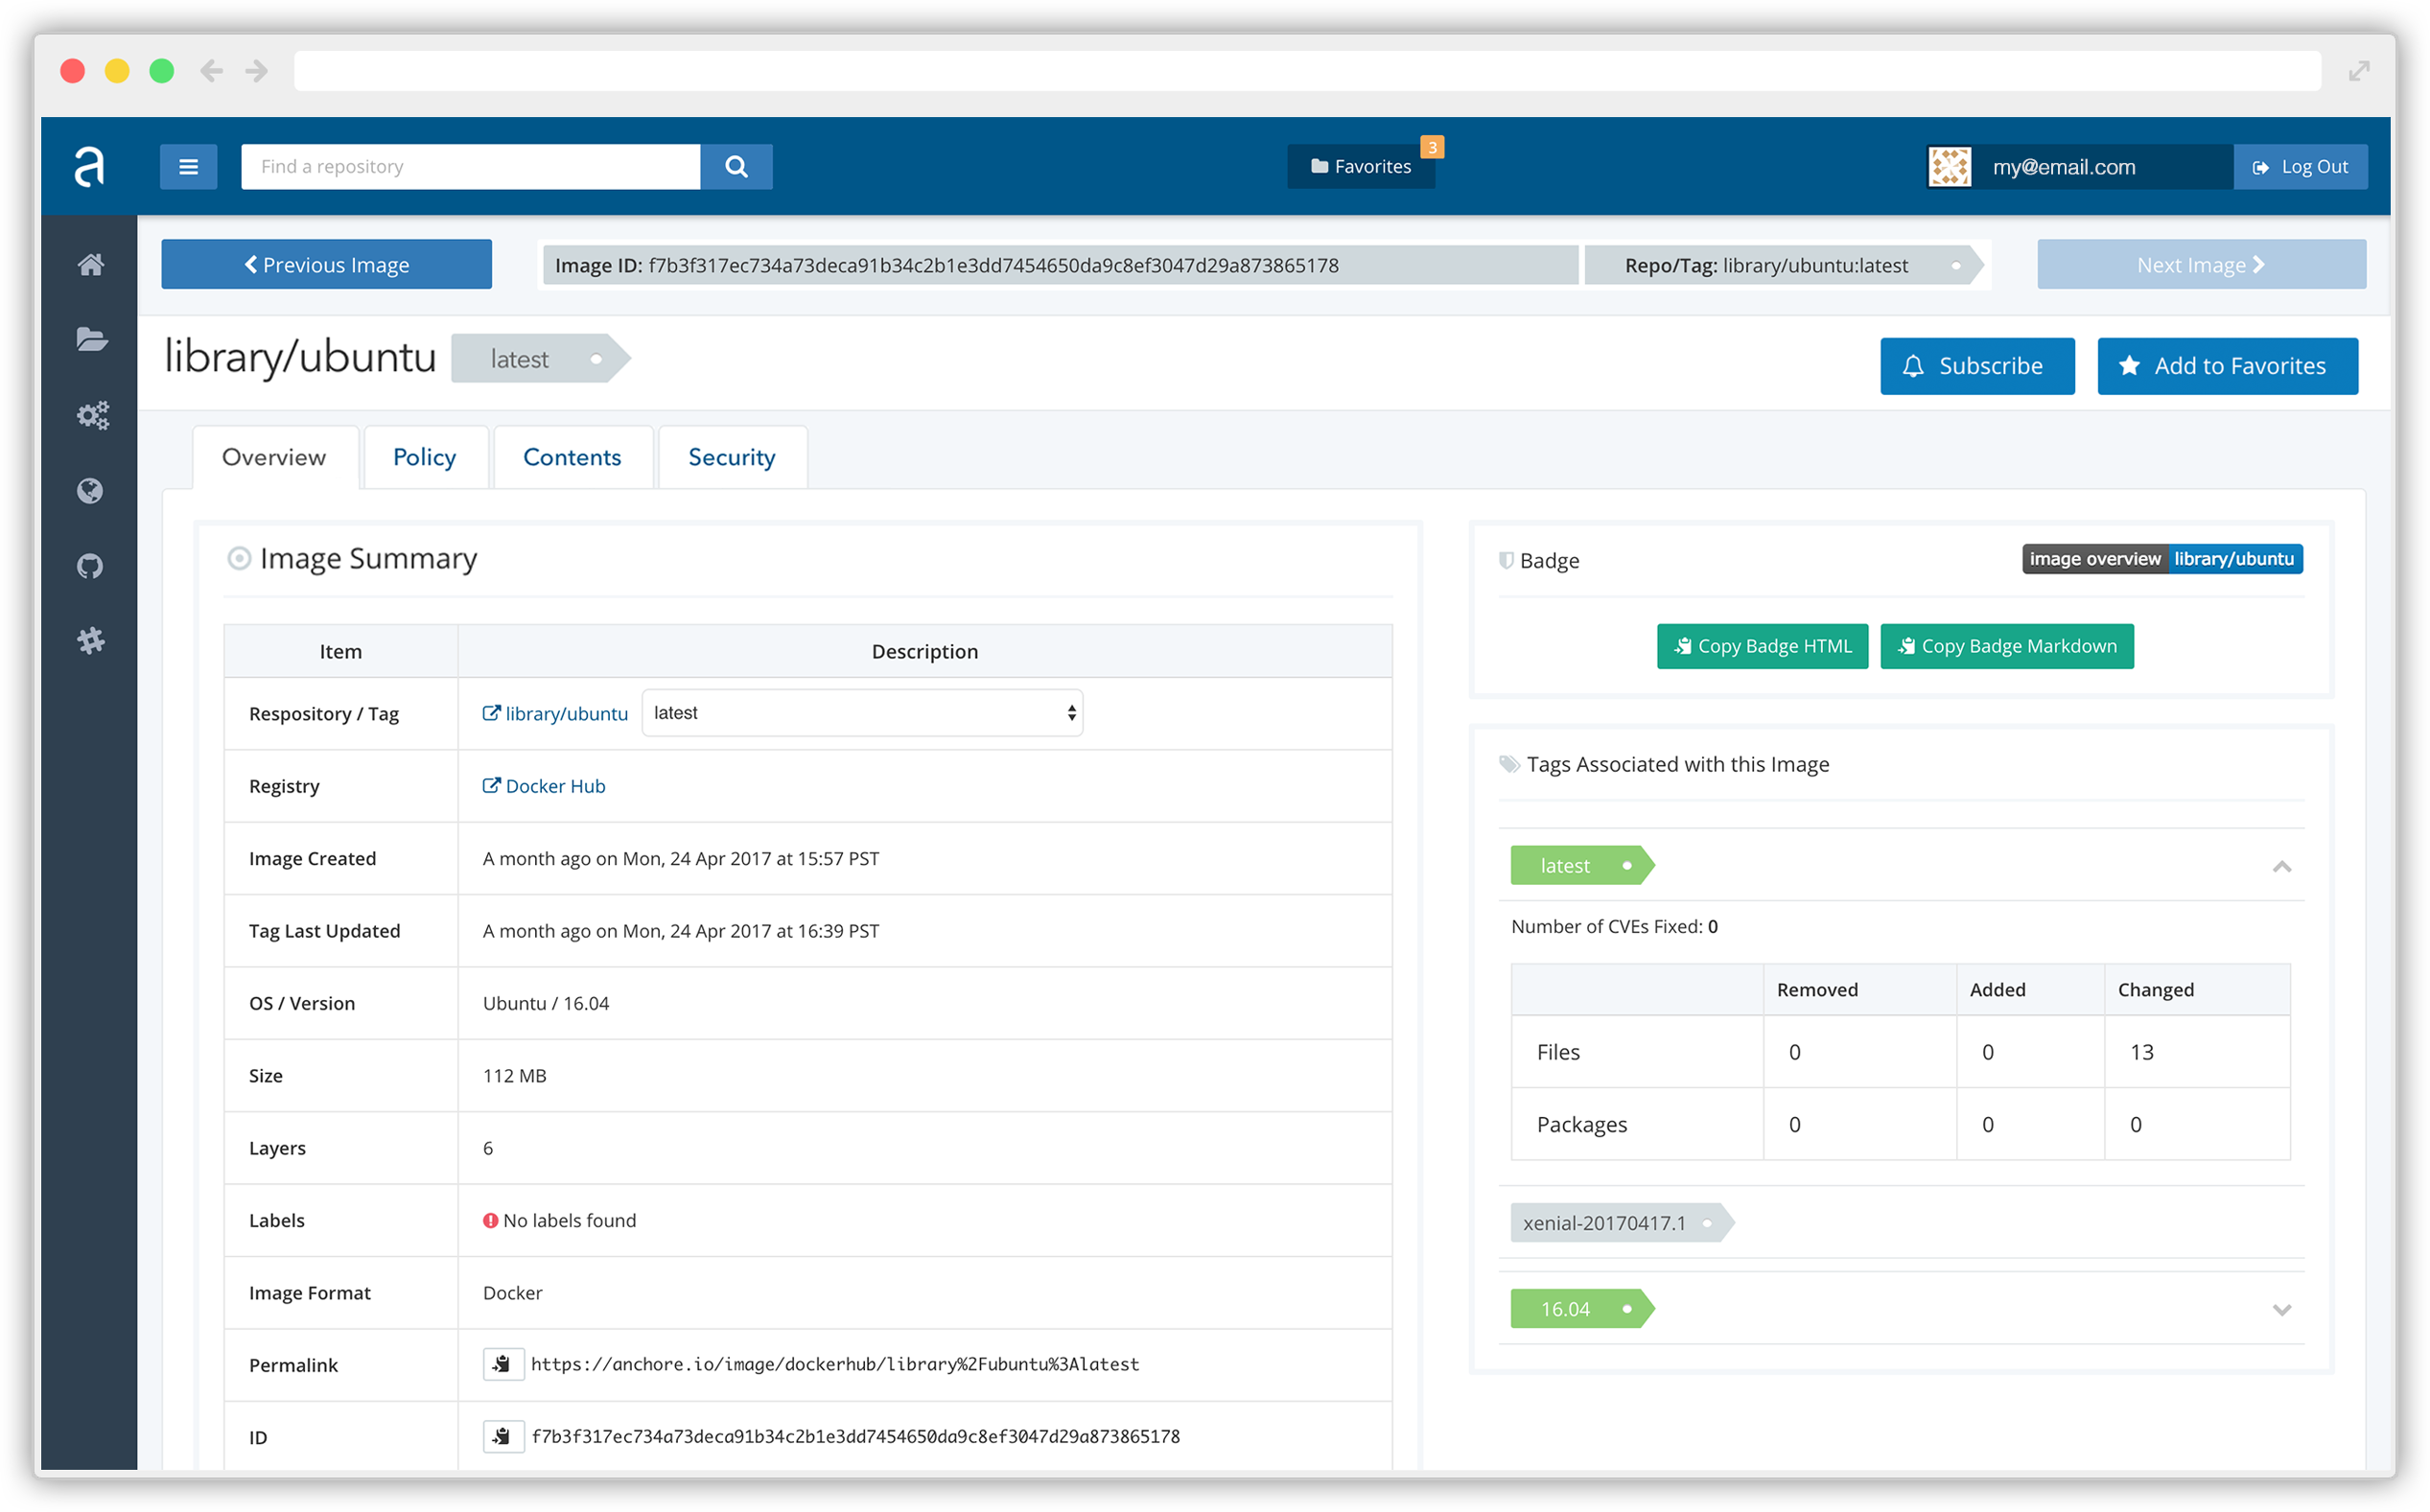Open the GitHub icon in sidebar

click(90, 566)
